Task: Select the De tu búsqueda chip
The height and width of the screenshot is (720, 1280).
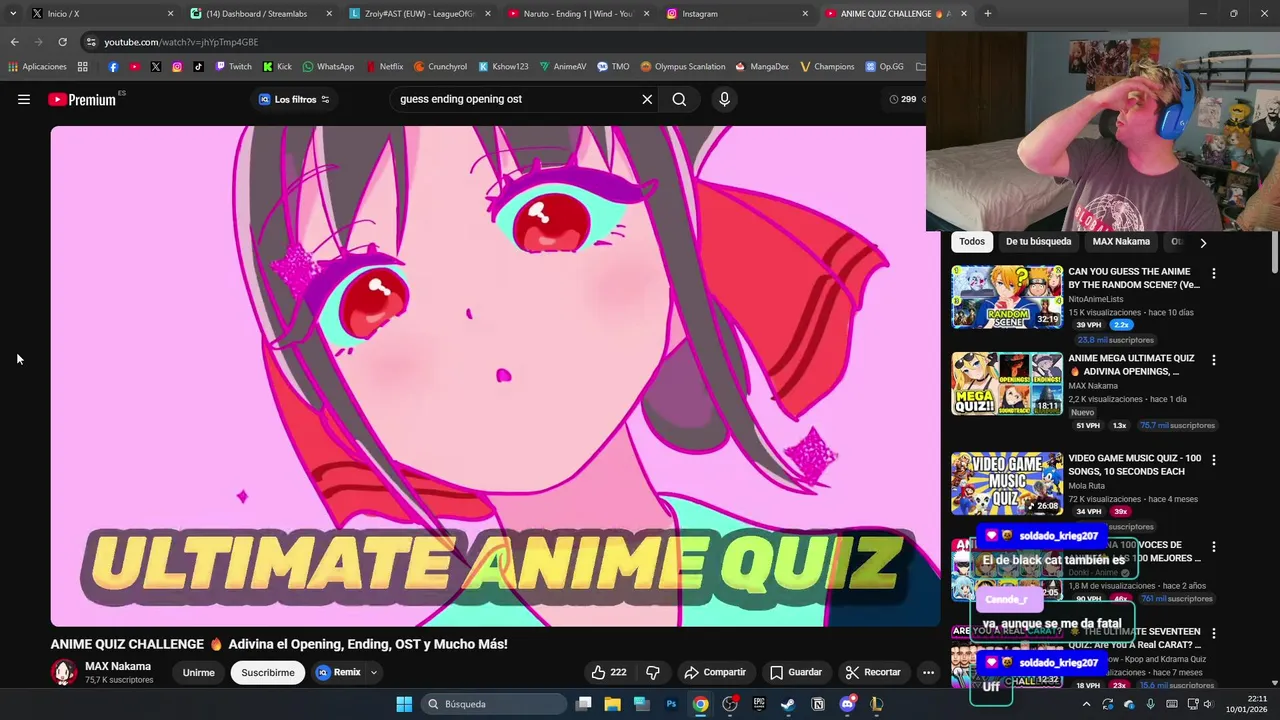Action: pos(1038,241)
